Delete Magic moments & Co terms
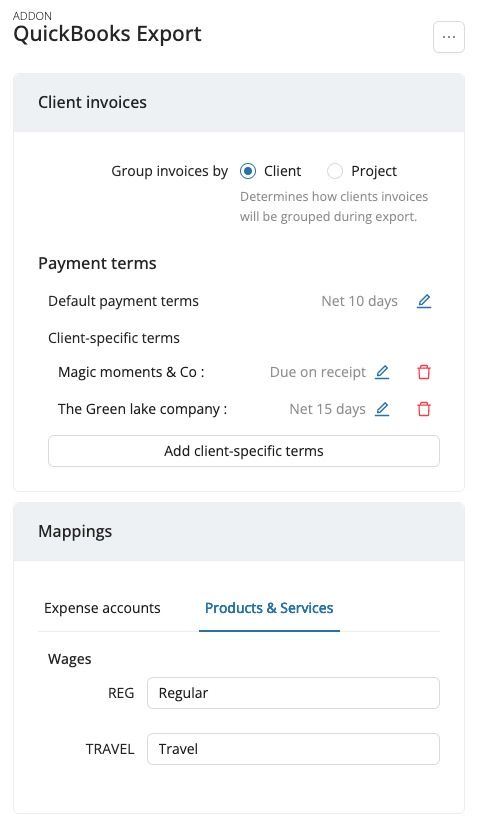478x823 pixels. pos(424,372)
